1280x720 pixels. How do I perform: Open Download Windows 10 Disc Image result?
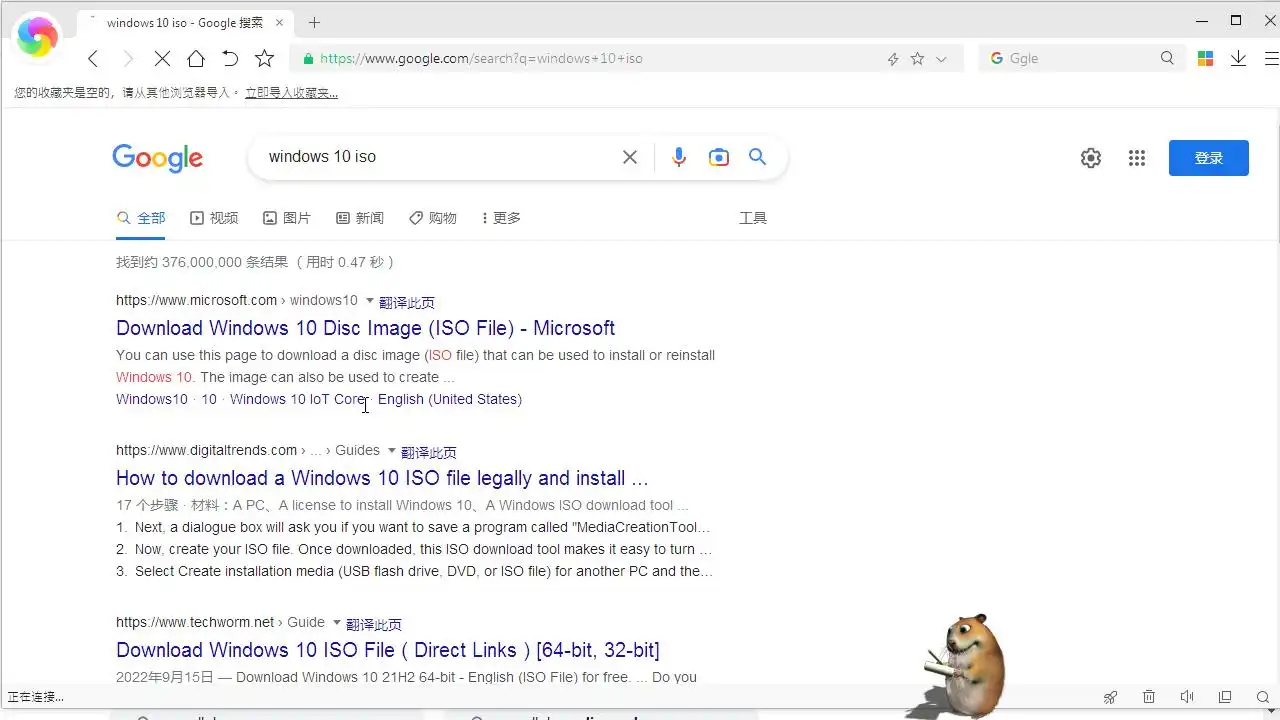[x=365, y=328]
